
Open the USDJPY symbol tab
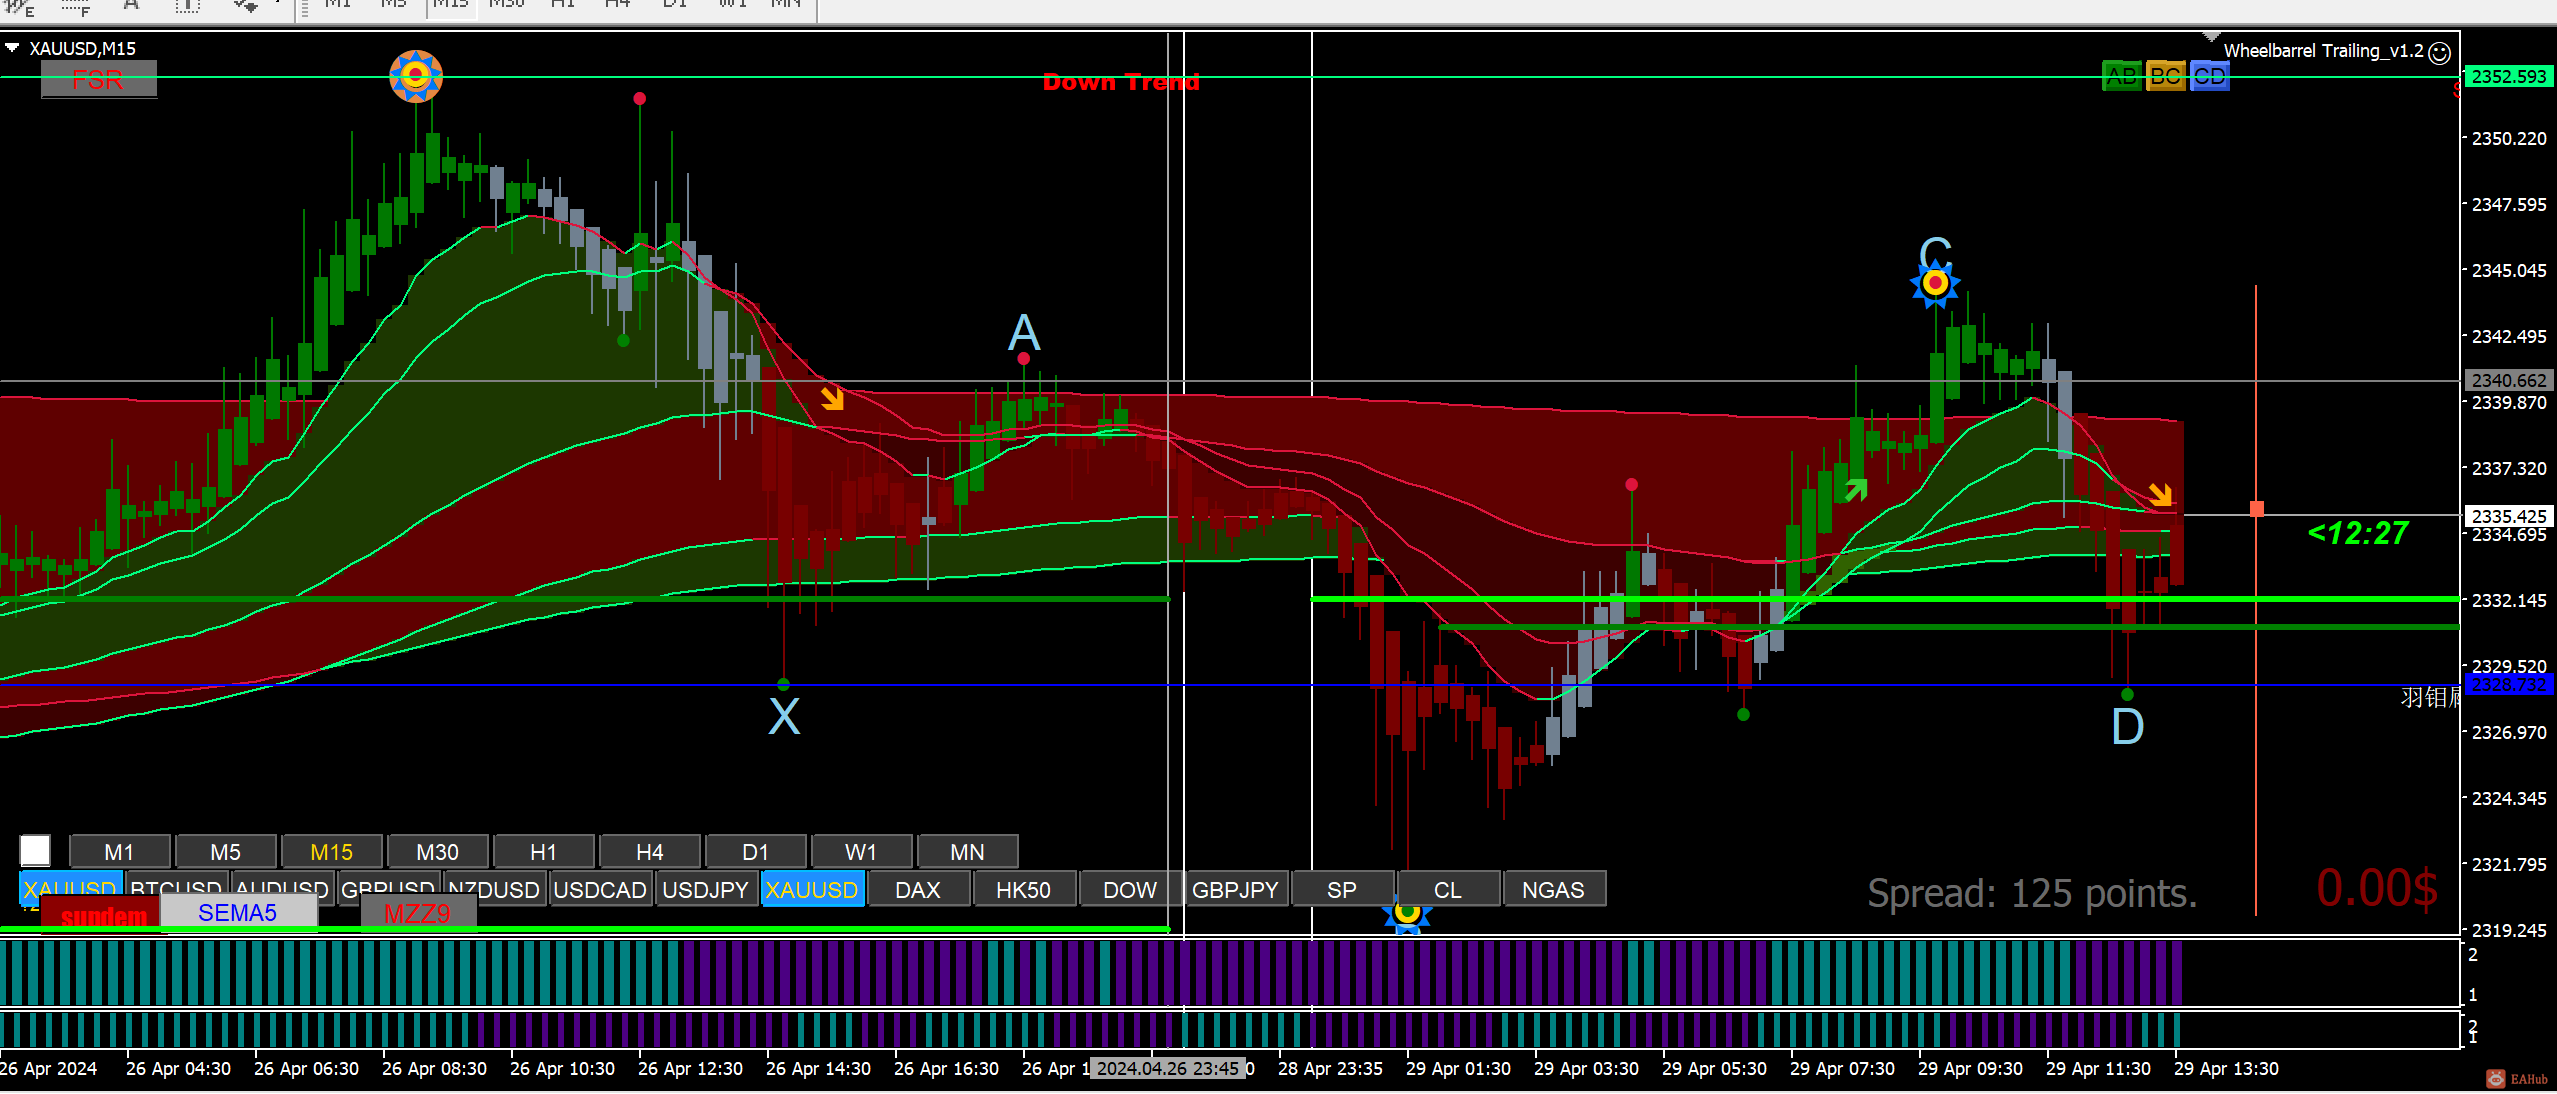click(705, 889)
